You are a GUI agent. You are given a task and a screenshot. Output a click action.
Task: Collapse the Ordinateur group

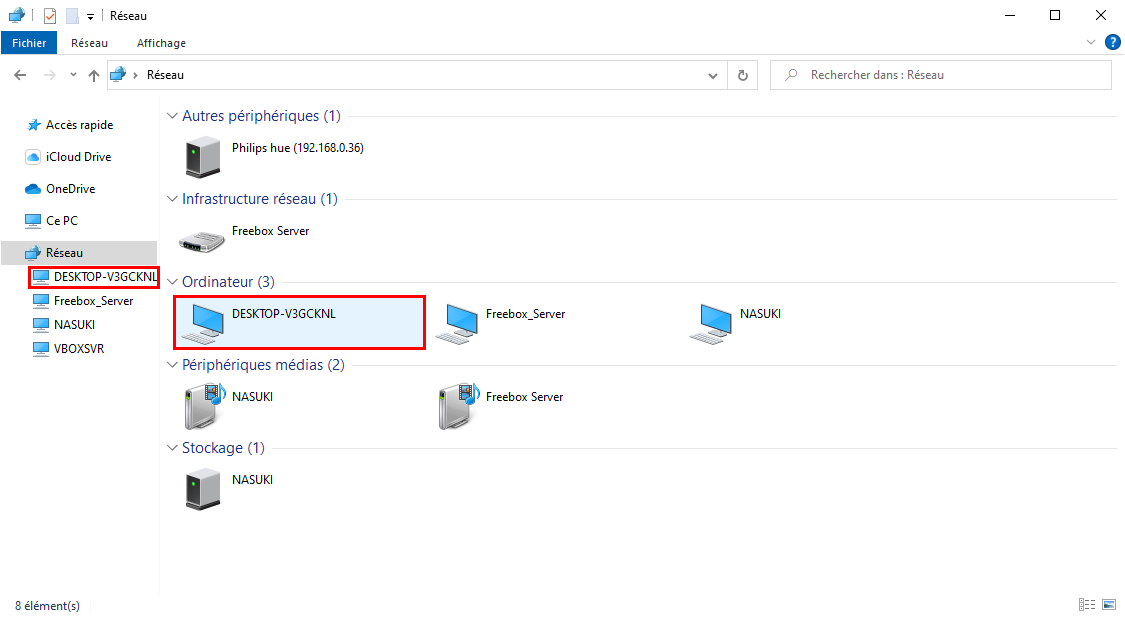tap(172, 282)
